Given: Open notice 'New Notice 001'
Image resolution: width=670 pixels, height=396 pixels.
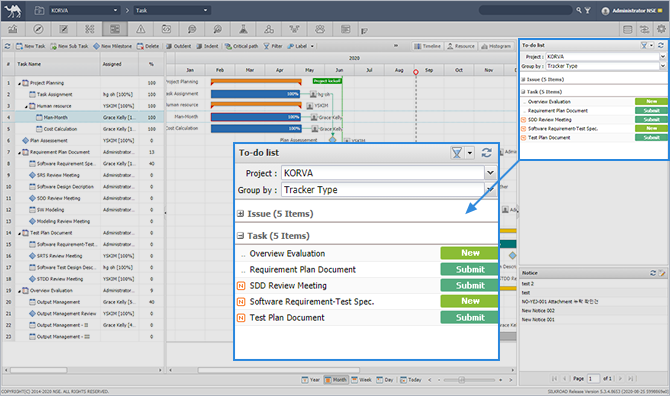Looking at the screenshot, I should coord(538,320).
